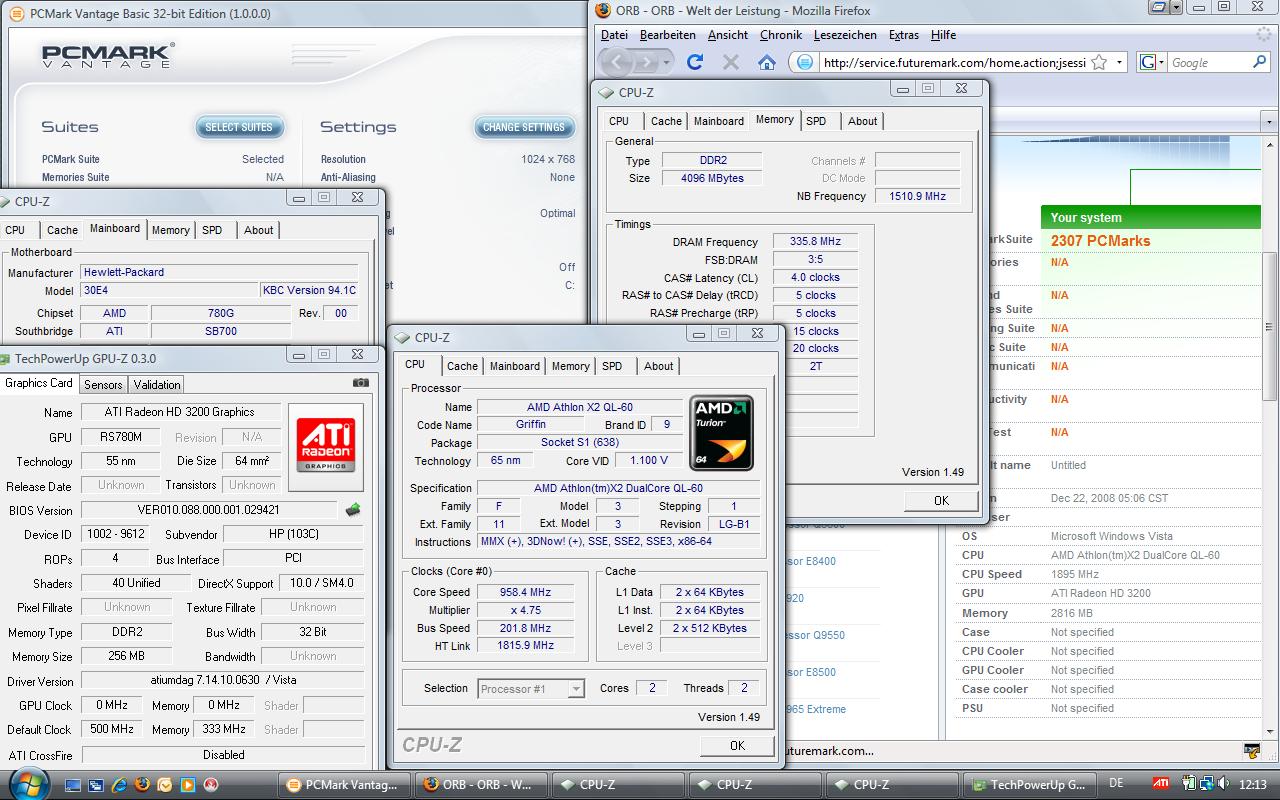
Task: Click the Firefox forward arrow
Action: tap(648, 62)
